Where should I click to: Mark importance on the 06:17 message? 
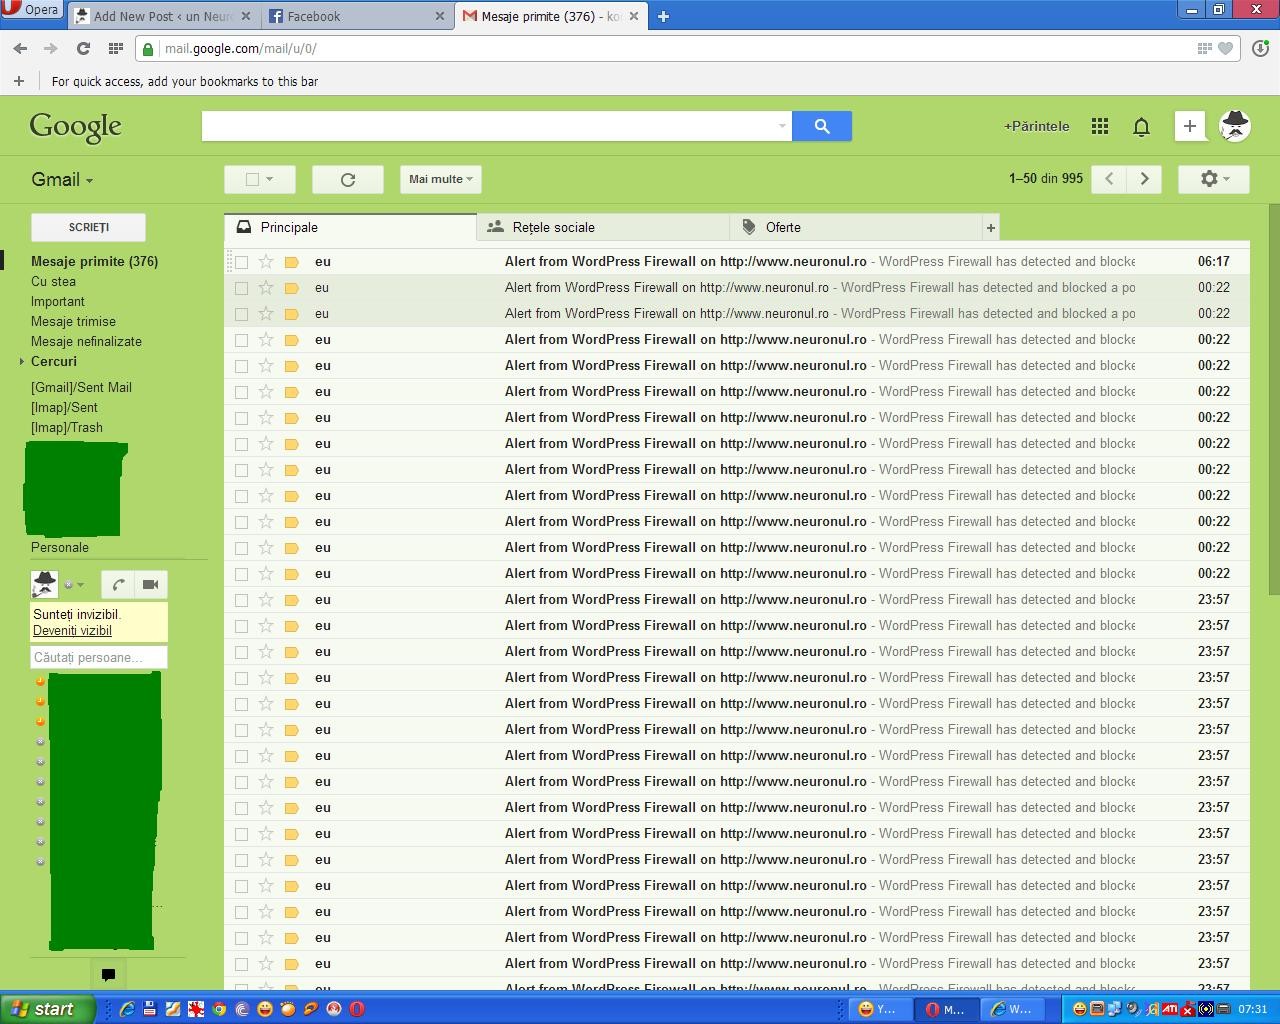[292, 262]
